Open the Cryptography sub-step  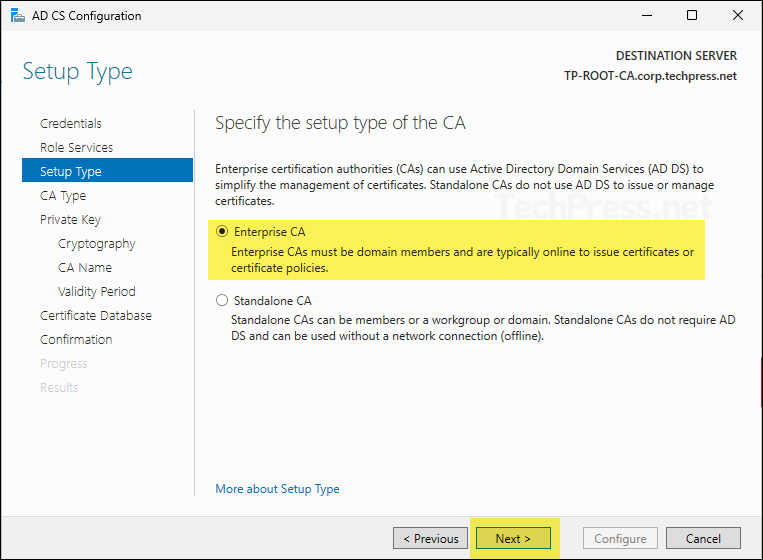96,243
